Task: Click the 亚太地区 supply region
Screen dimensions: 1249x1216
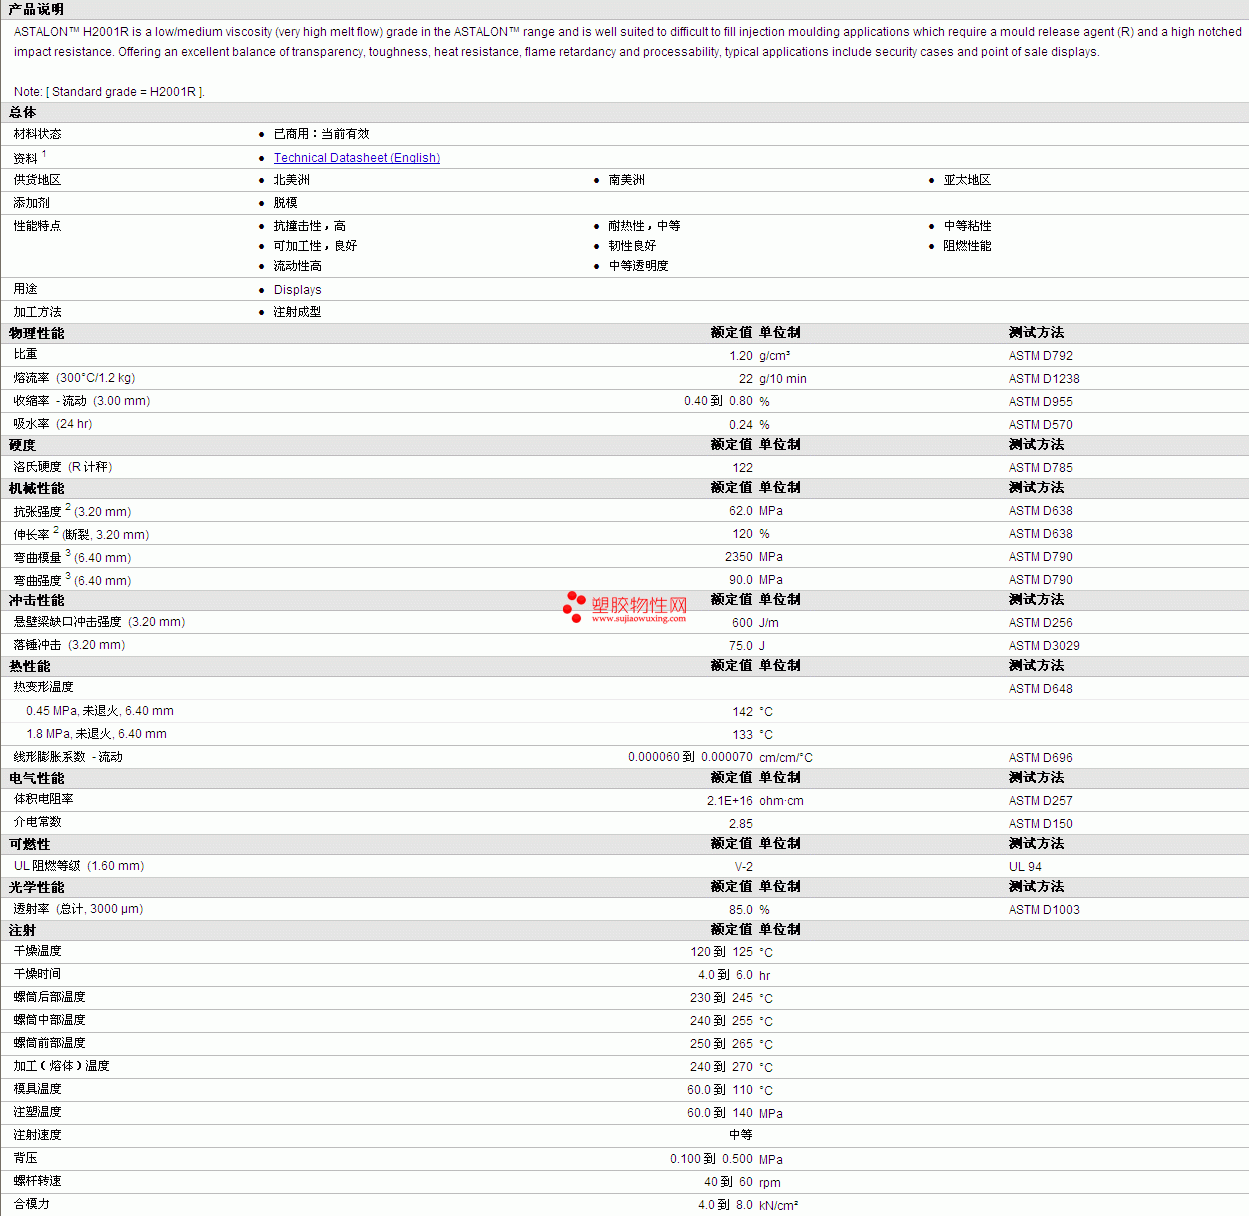Action: pos(967,180)
